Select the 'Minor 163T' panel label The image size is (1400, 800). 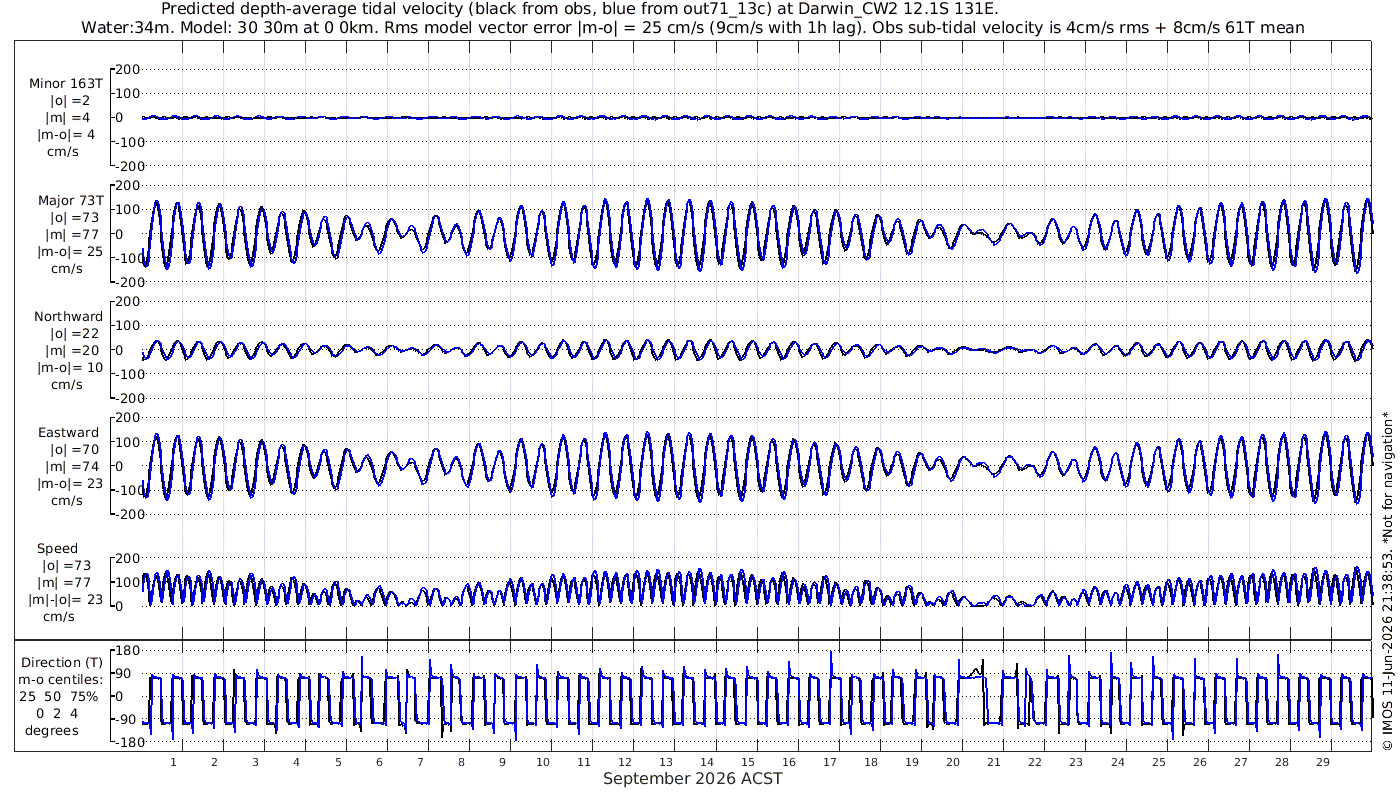coord(66,84)
